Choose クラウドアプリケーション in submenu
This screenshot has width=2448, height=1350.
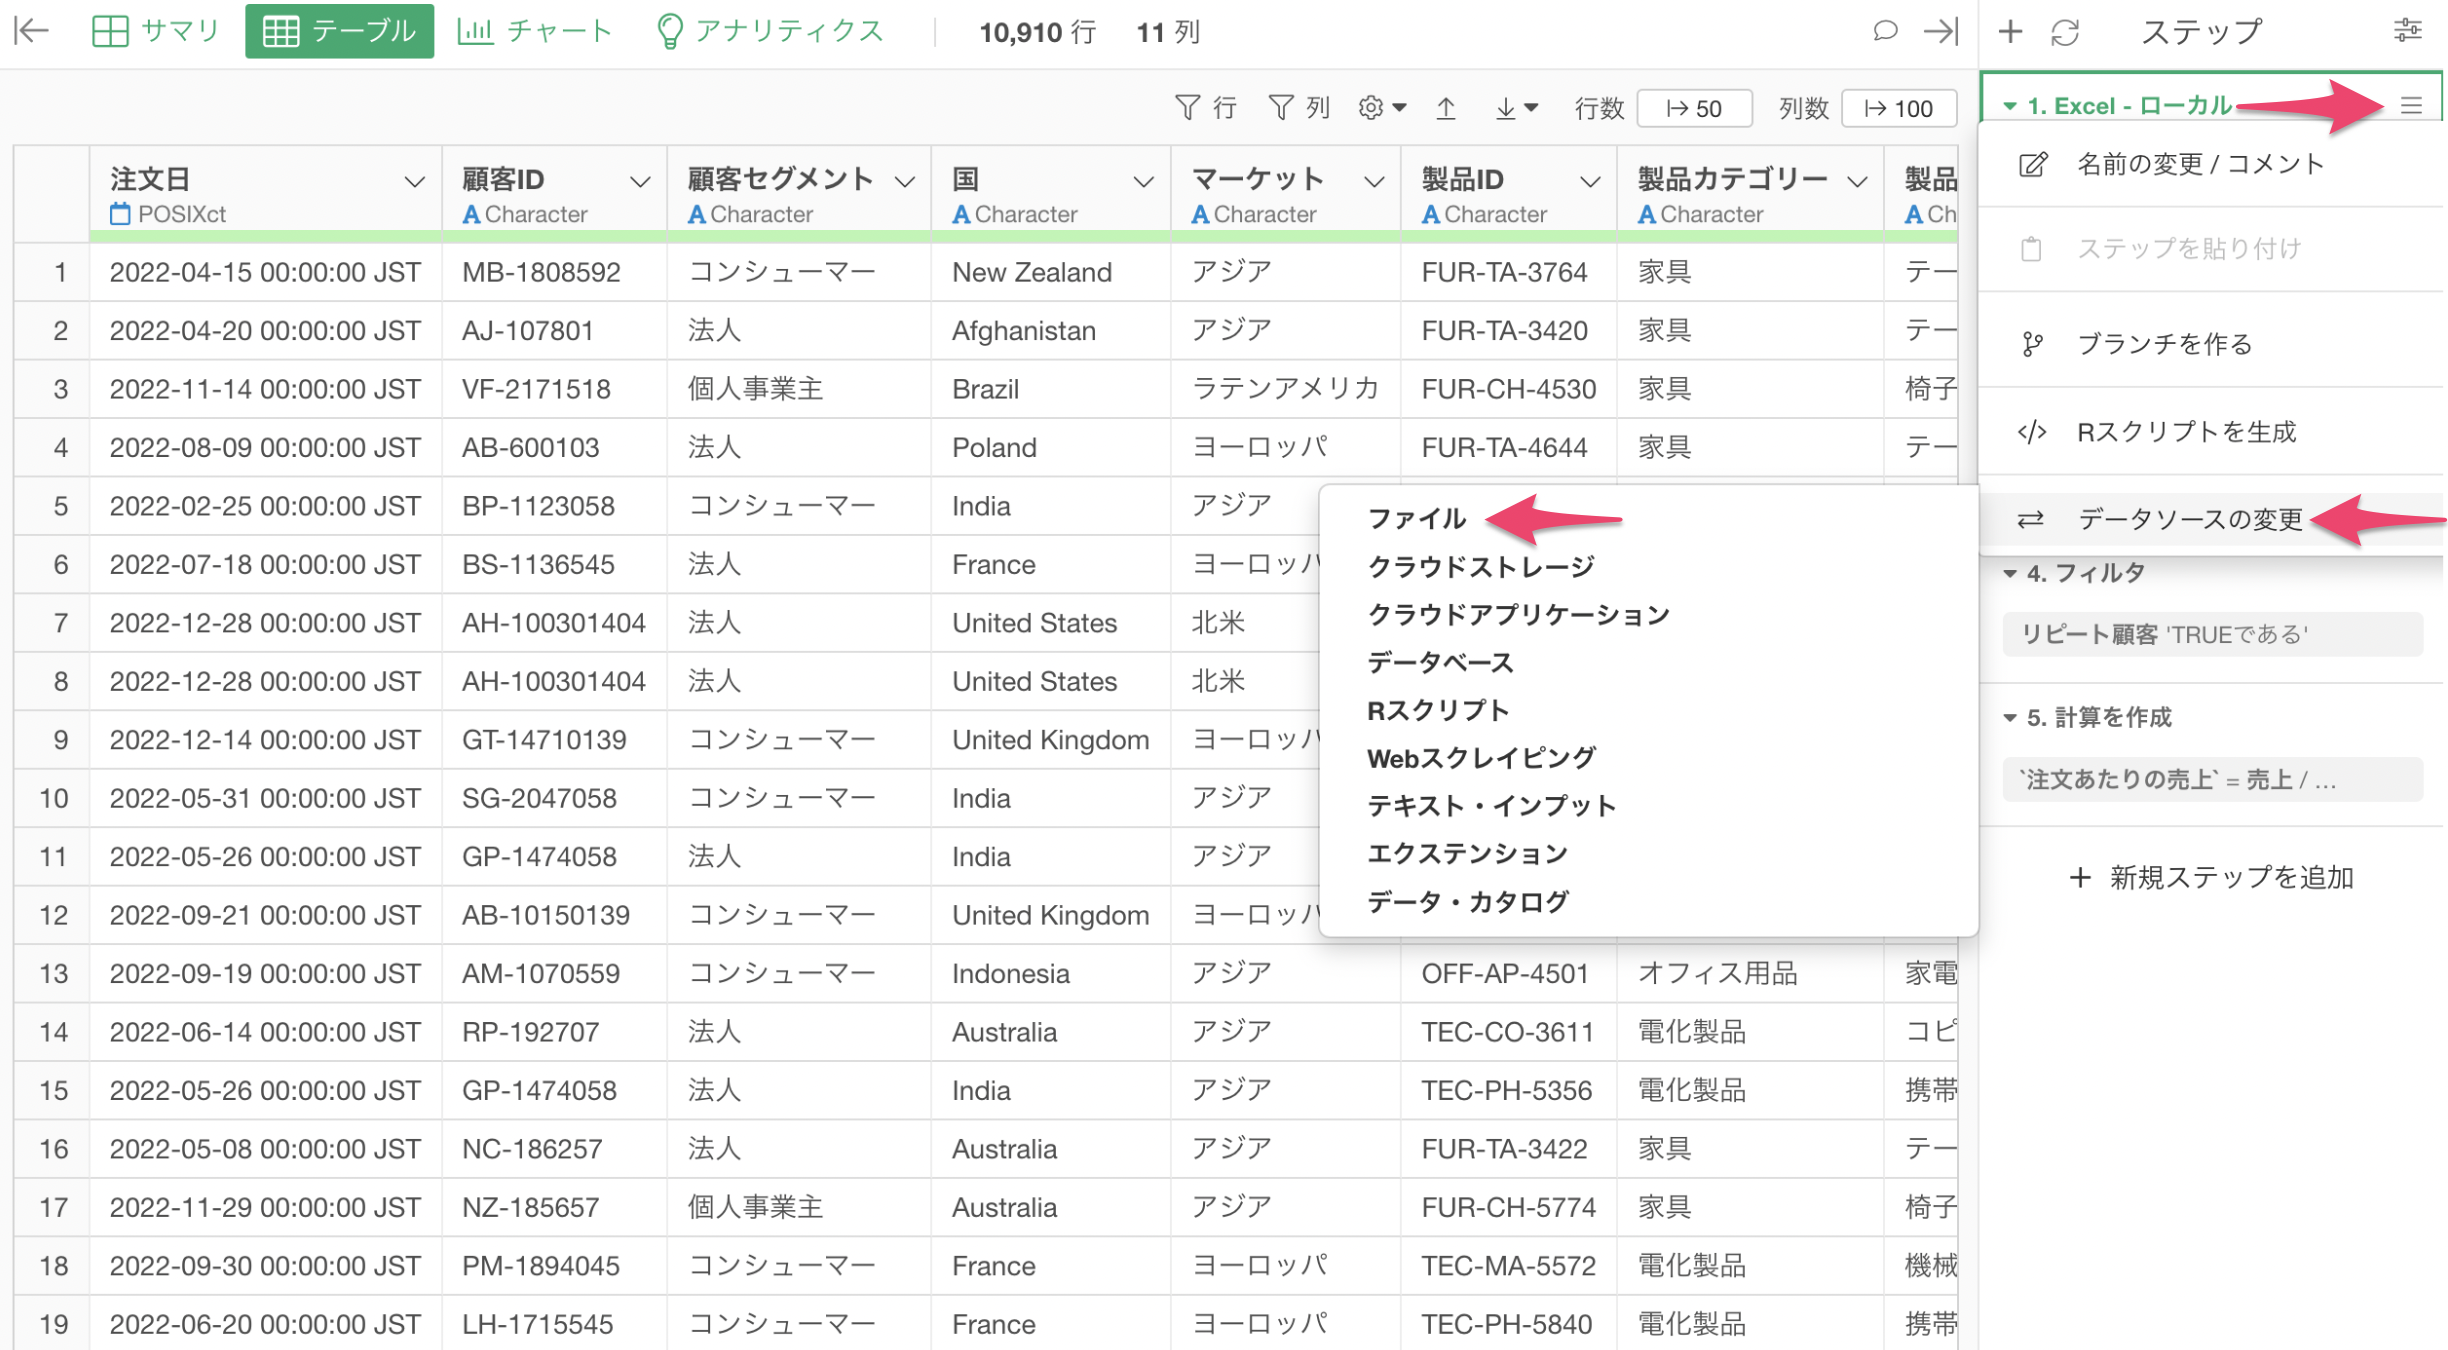[1518, 614]
